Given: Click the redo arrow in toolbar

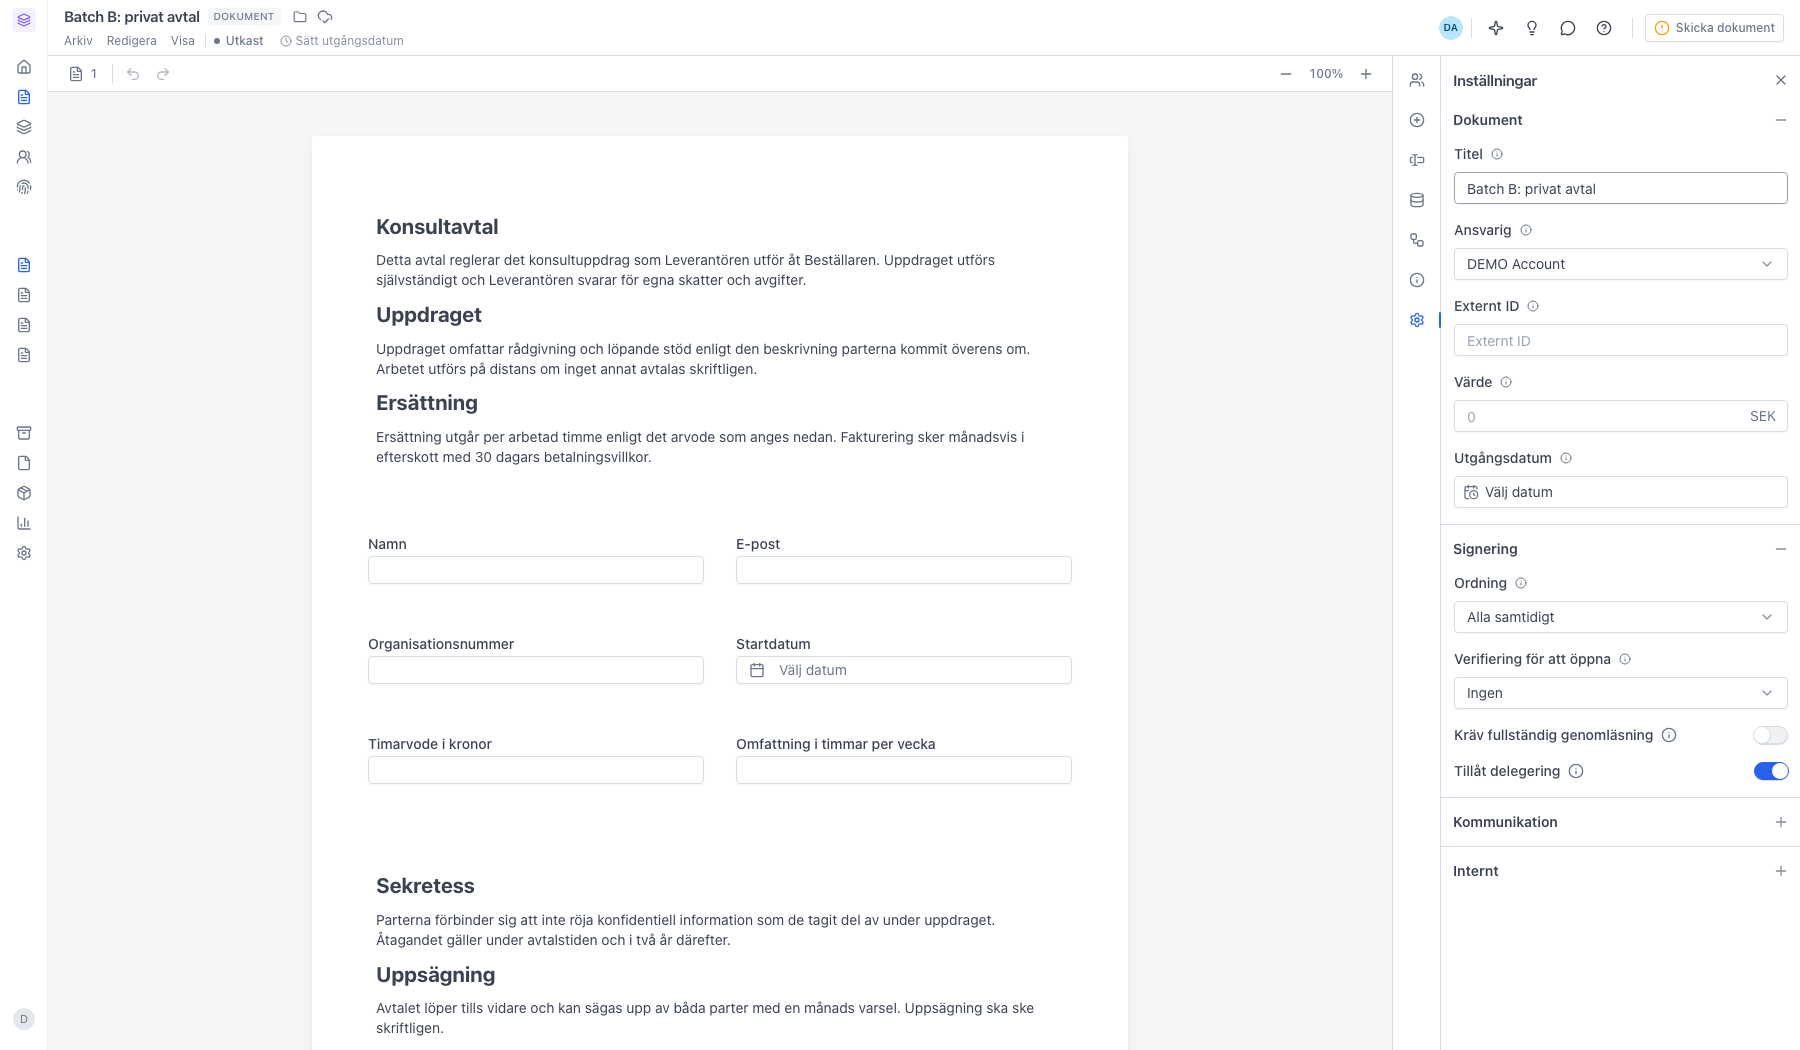Looking at the screenshot, I should pyautogui.click(x=163, y=74).
